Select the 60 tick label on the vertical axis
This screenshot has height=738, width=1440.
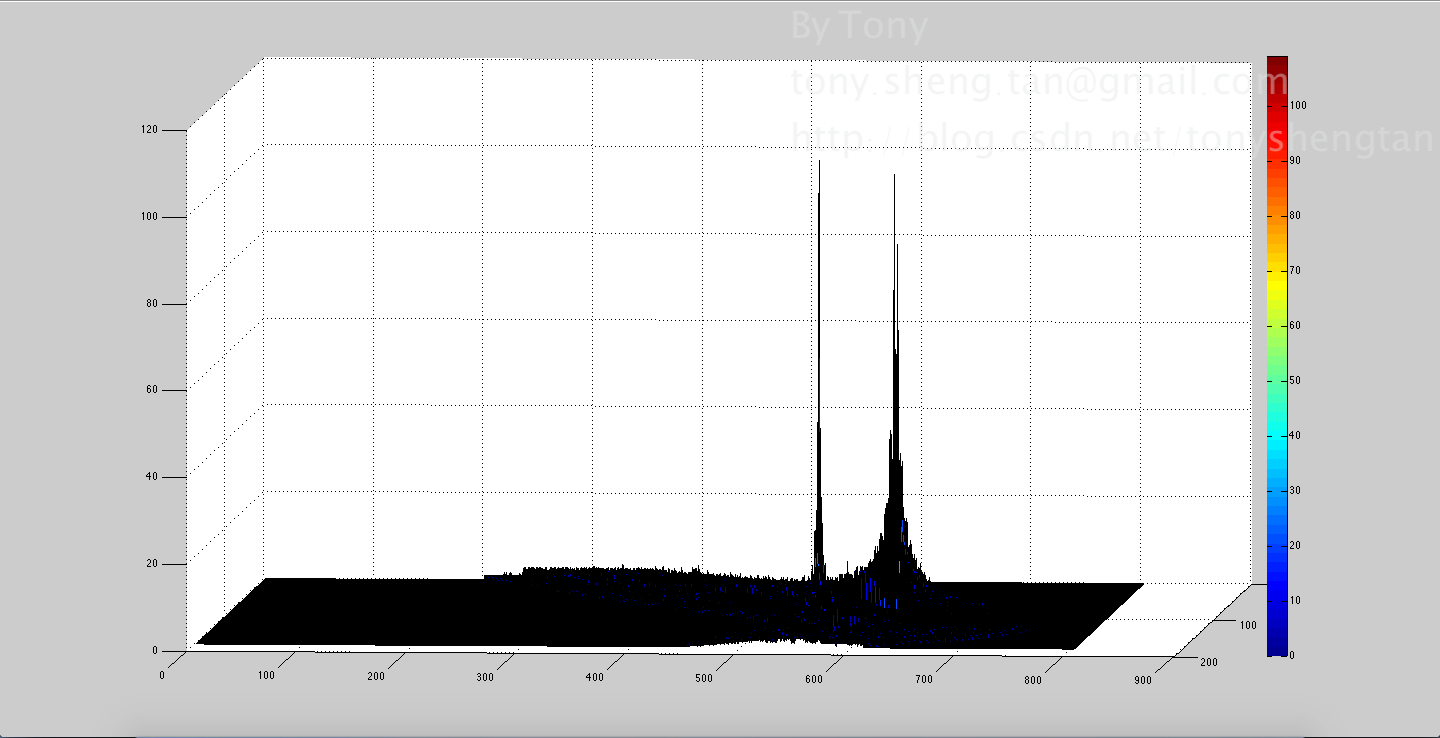(152, 390)
